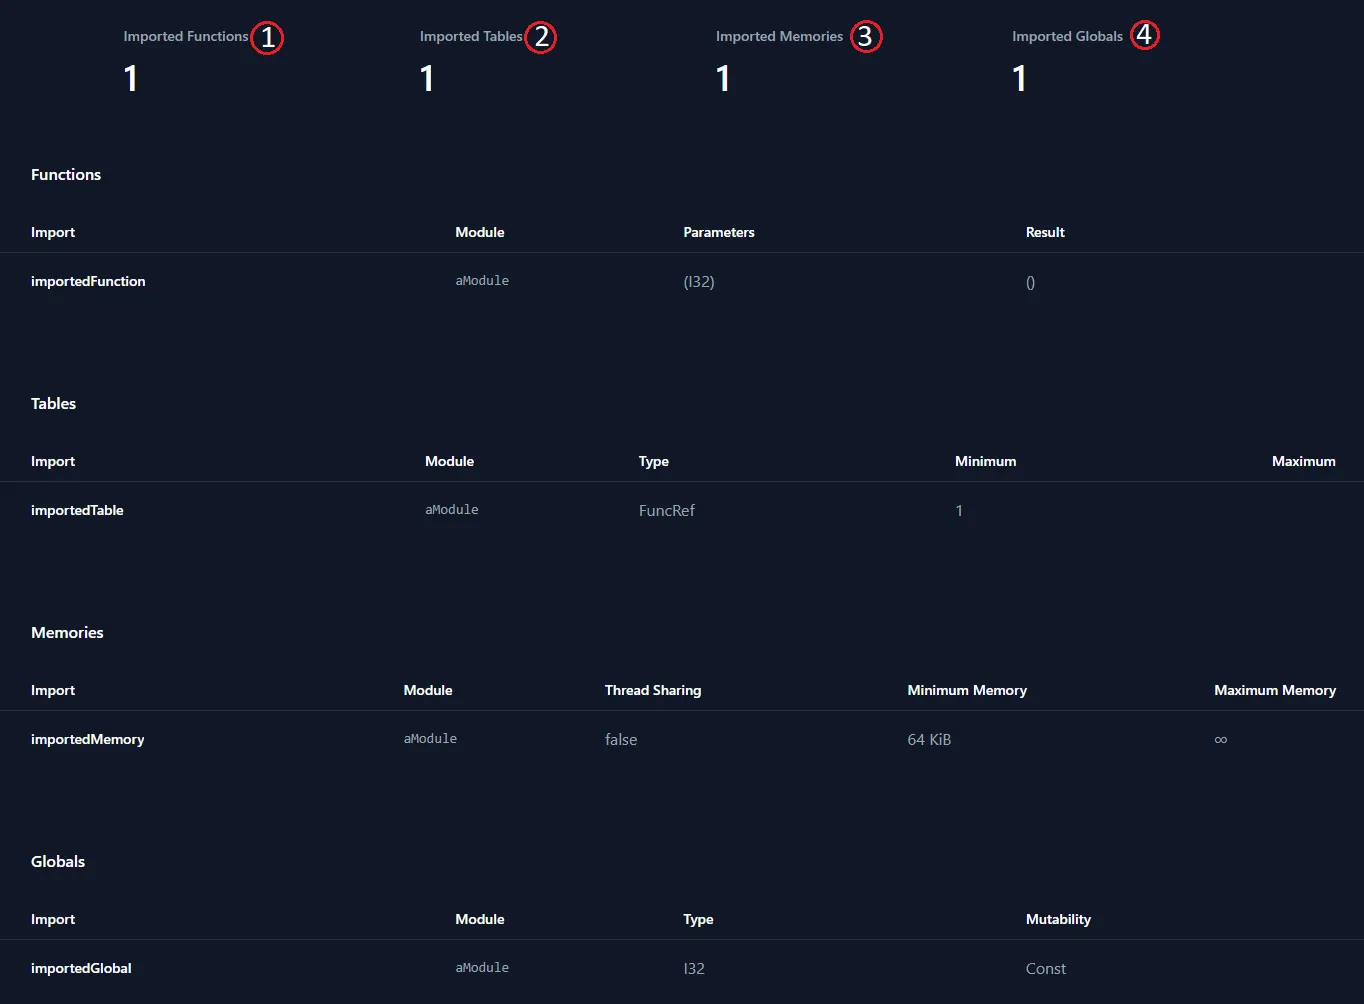
Task: Click the Imported Globals stat label
Action: 1067,36
